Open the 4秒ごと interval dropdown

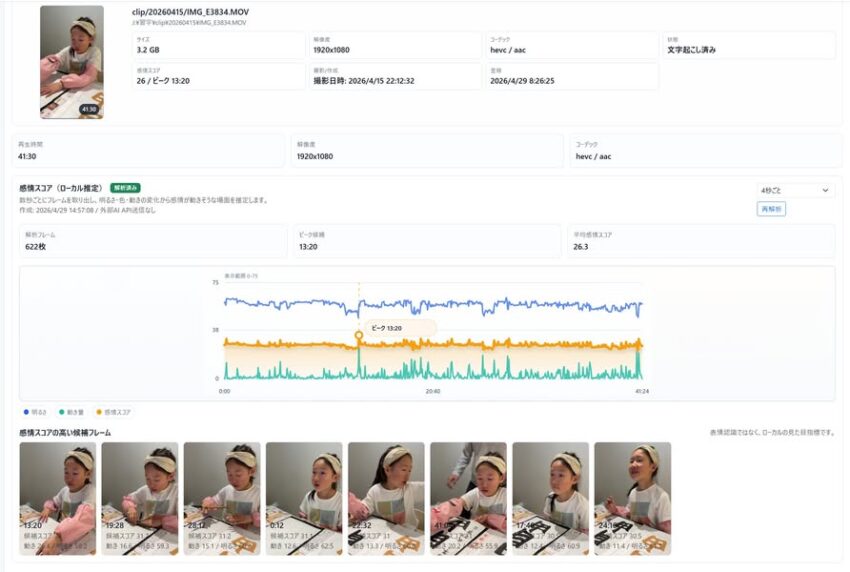(x=795, y=190)
